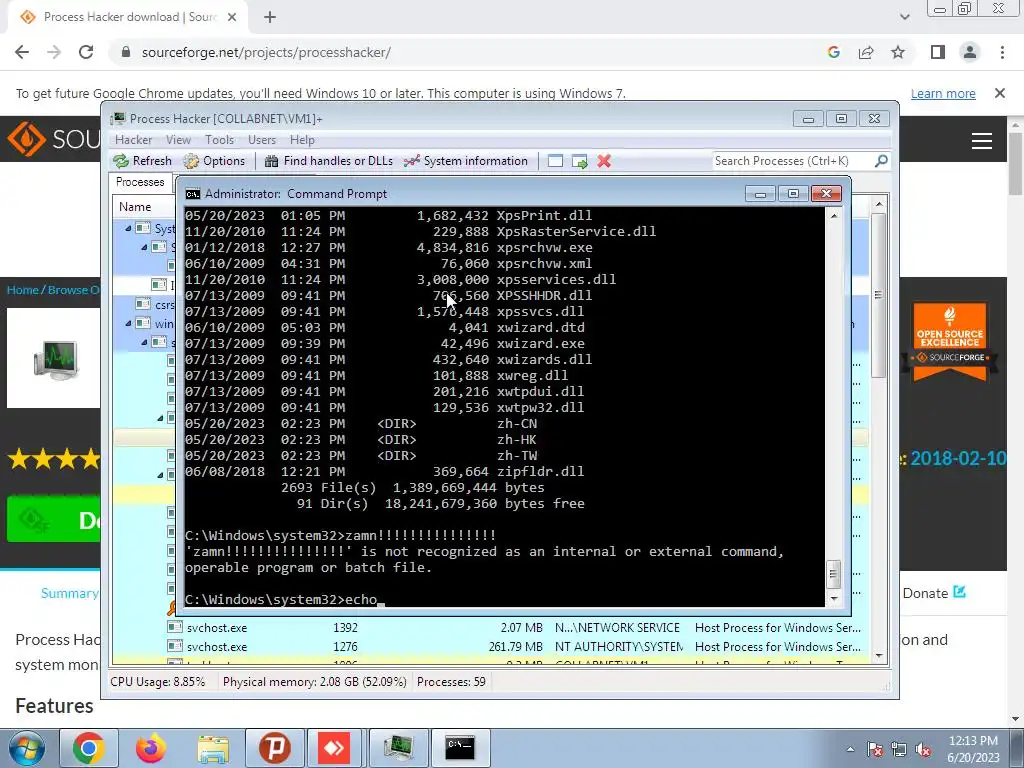The image size is (1024, 768).
Task: Click the find window icon in toolbar
Action: 555,161
